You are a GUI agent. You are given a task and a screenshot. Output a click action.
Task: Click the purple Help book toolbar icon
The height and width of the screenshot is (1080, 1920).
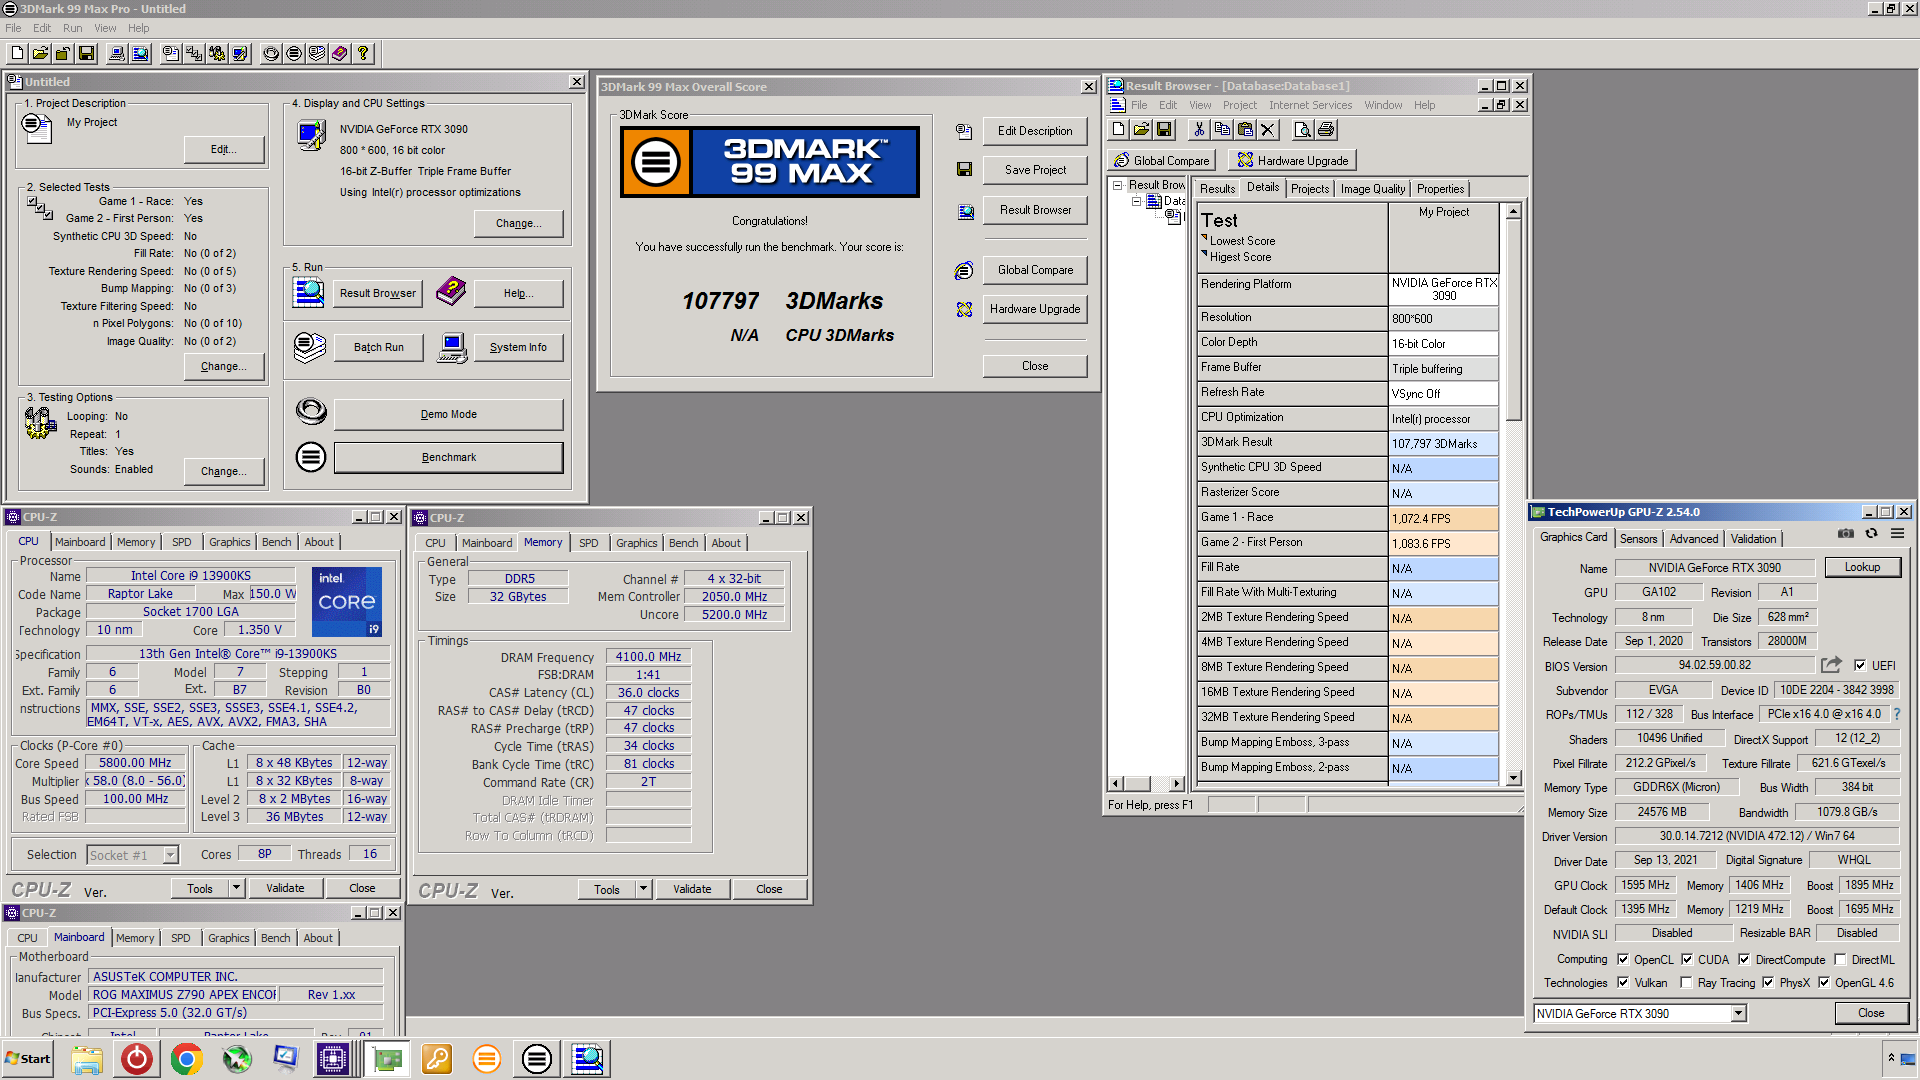(340, 53)
